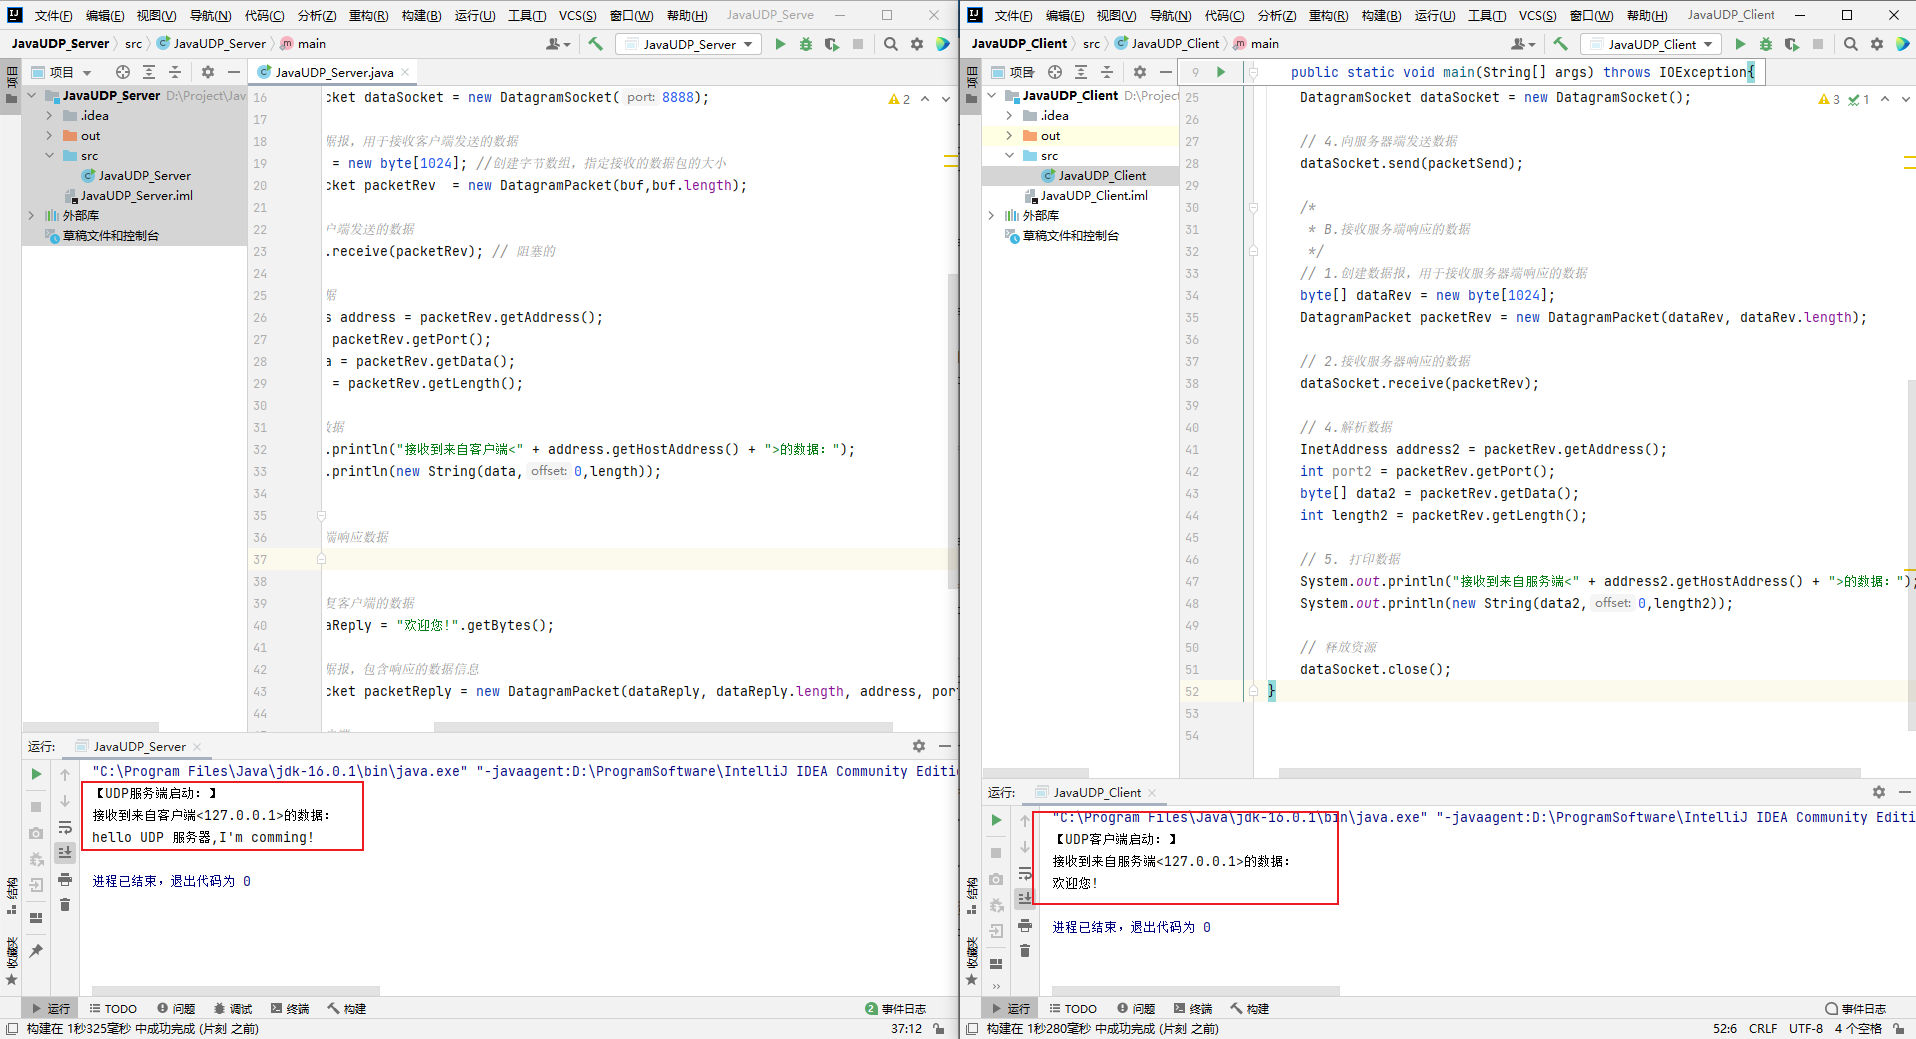Start debugging JavaUDP_Client with the bug icon
1916x1039 pixels.
coord(1766,43)
